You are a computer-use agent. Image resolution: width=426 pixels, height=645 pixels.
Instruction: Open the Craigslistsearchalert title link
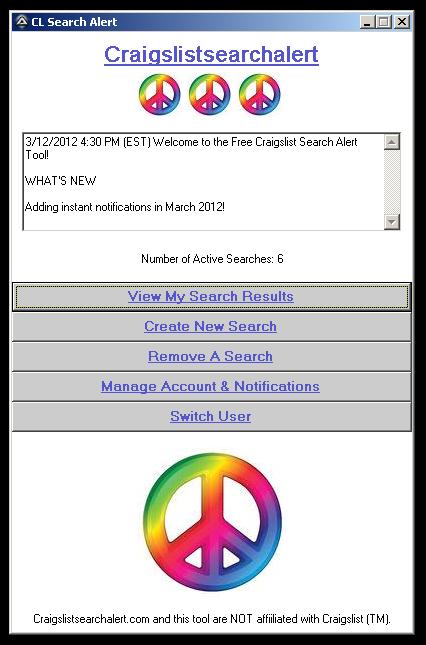211,55
